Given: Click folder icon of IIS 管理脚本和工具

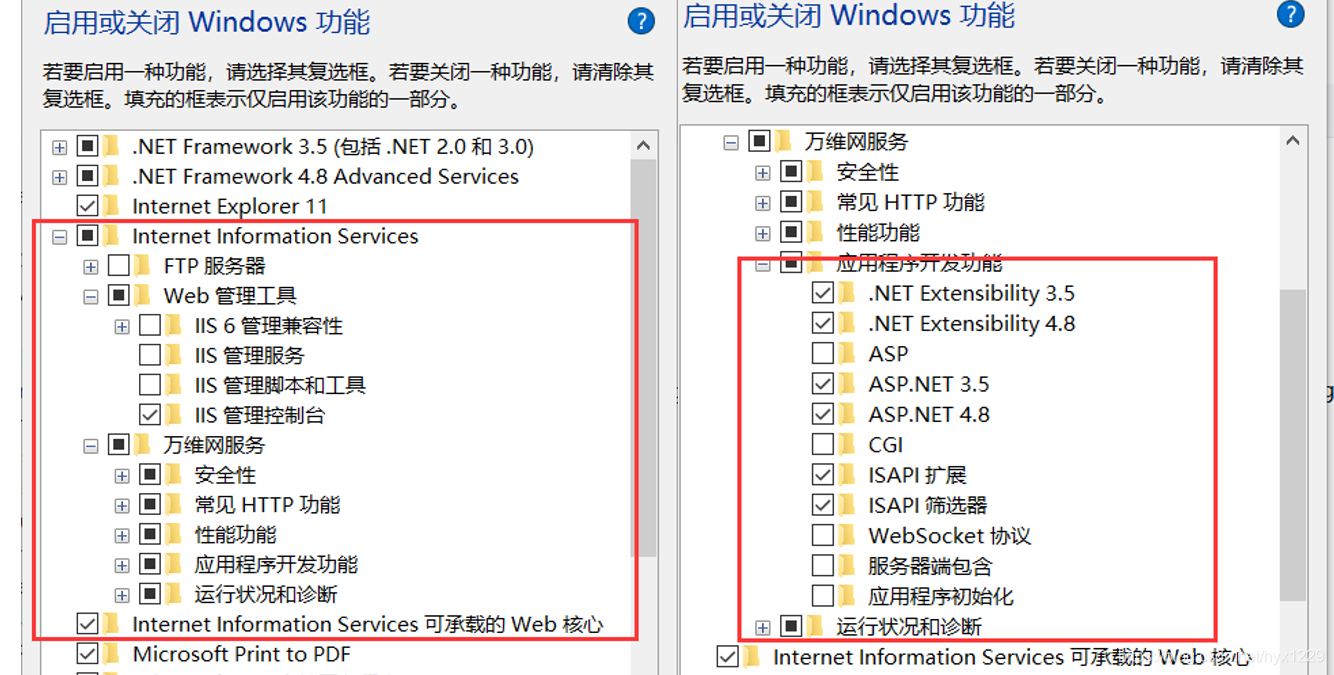Looking at the screenshot, I should 174,385.
